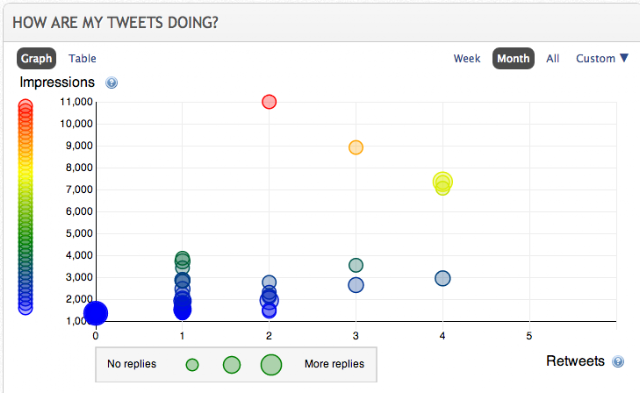This screenshot has width=640, height=393.
Task: Click the largest More replies legend circle
Action: (271, 364)
